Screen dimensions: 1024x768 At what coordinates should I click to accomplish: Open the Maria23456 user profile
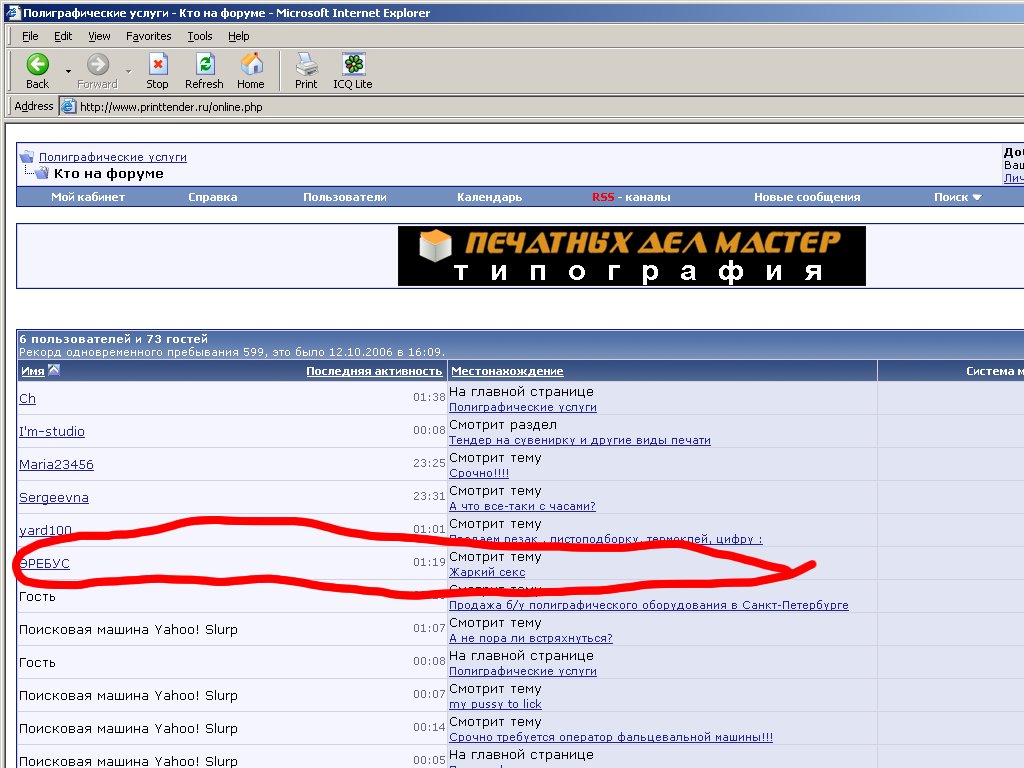click(x=56, y=464)
